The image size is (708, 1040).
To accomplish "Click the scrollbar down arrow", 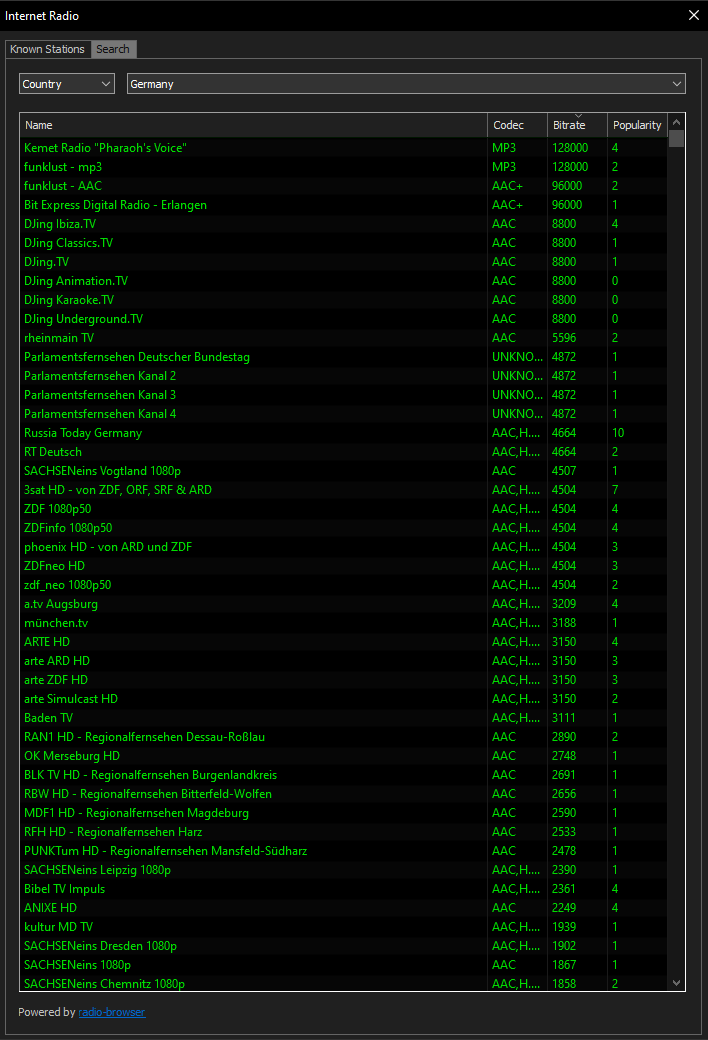I will click(x=676, y=983).
